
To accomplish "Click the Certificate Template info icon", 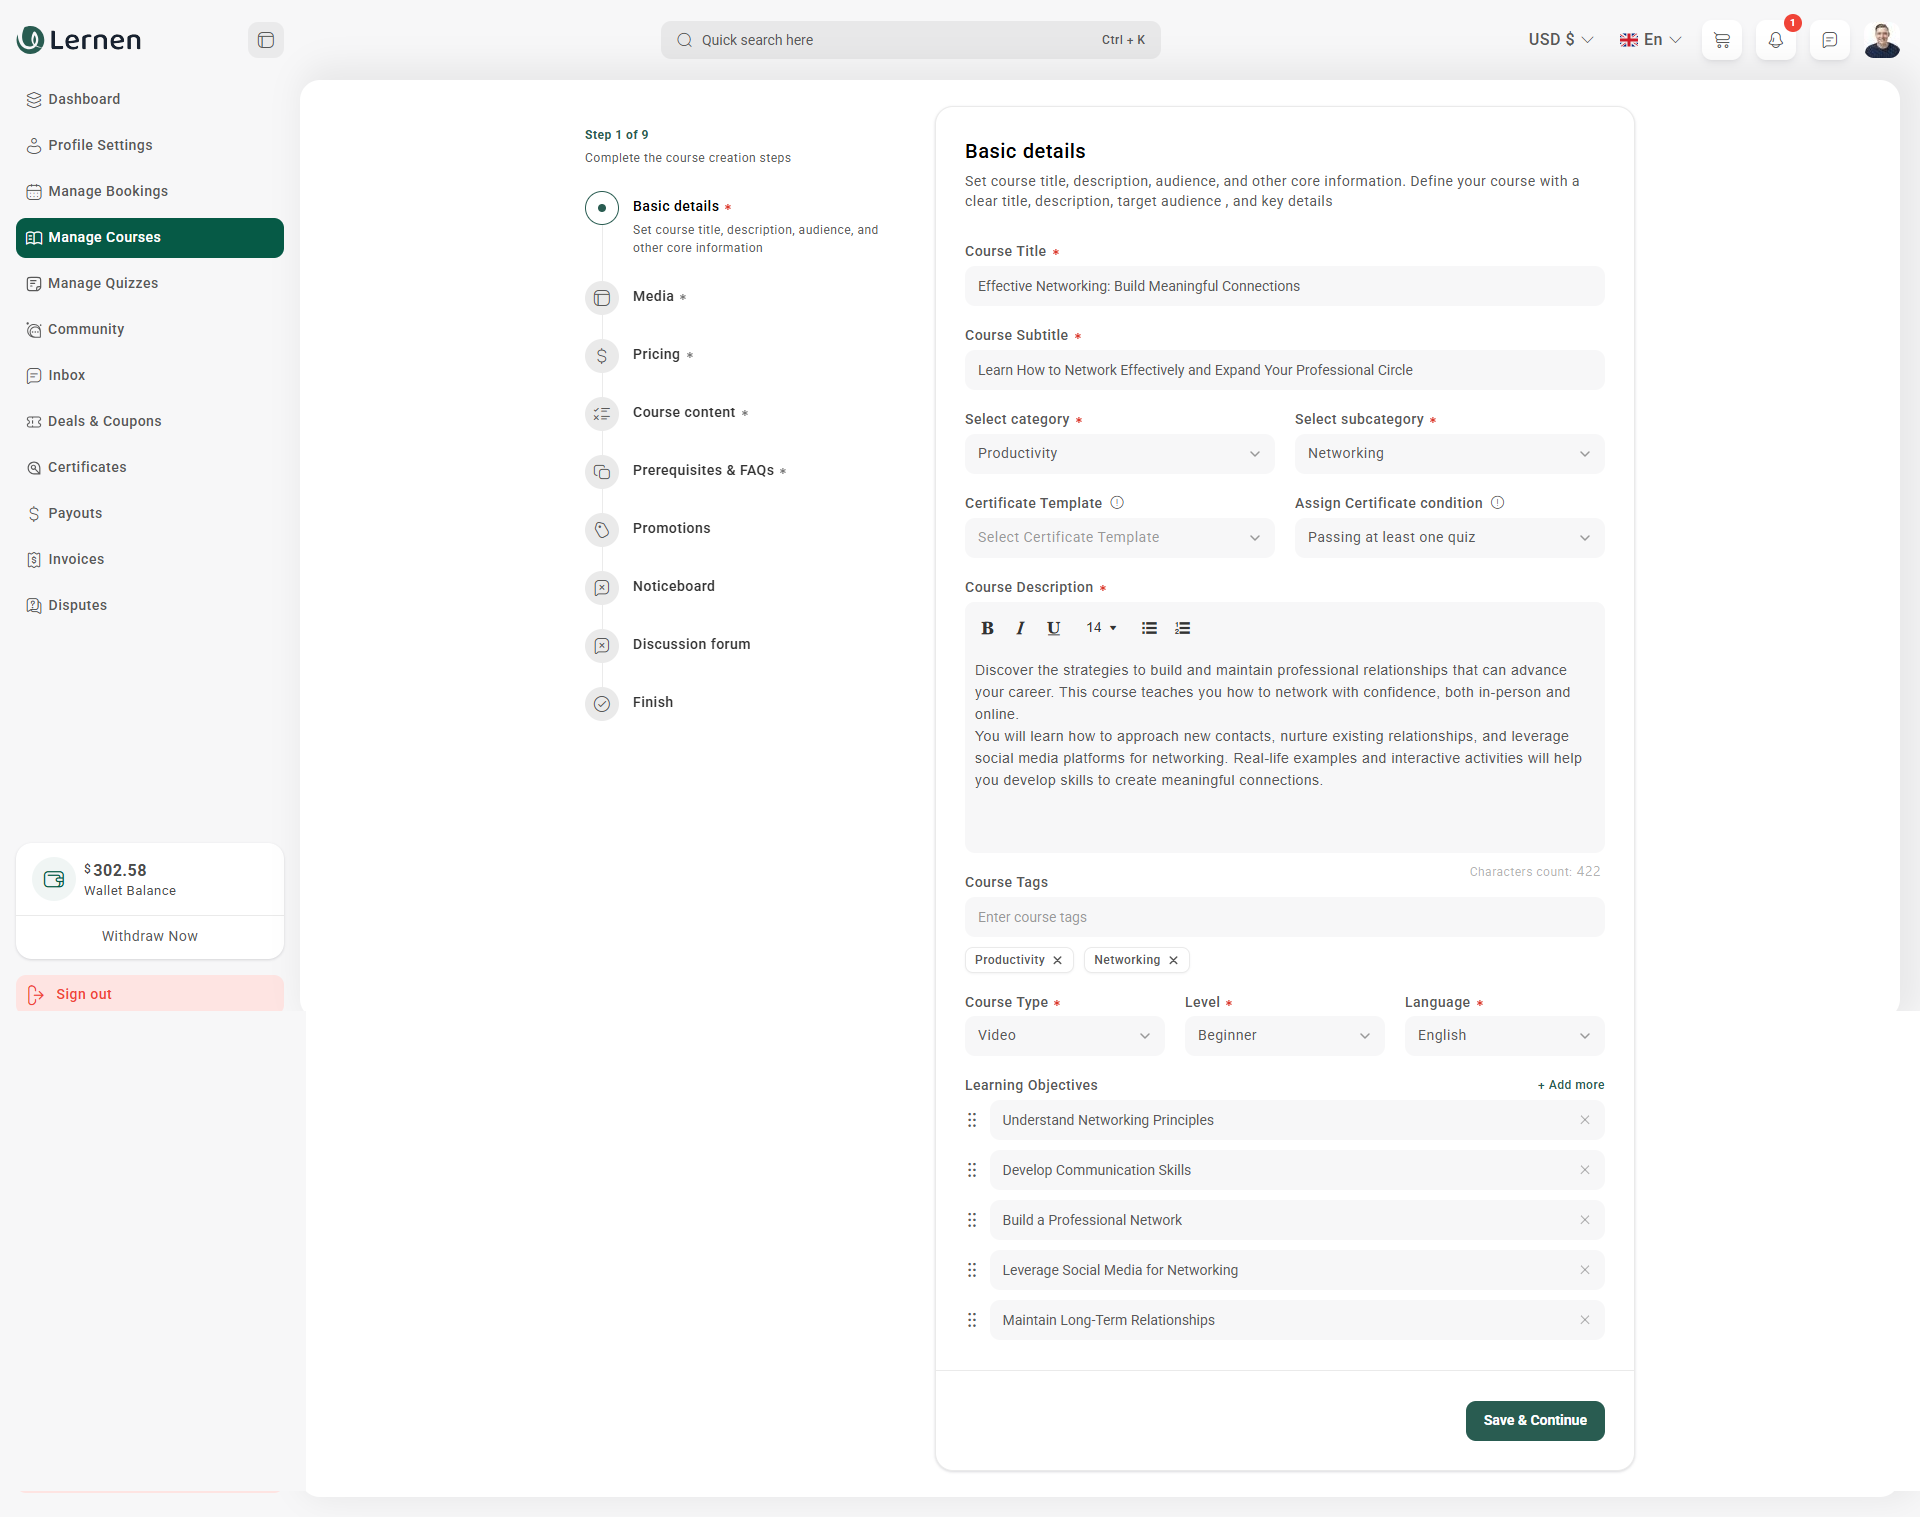I will (1117, 503).
